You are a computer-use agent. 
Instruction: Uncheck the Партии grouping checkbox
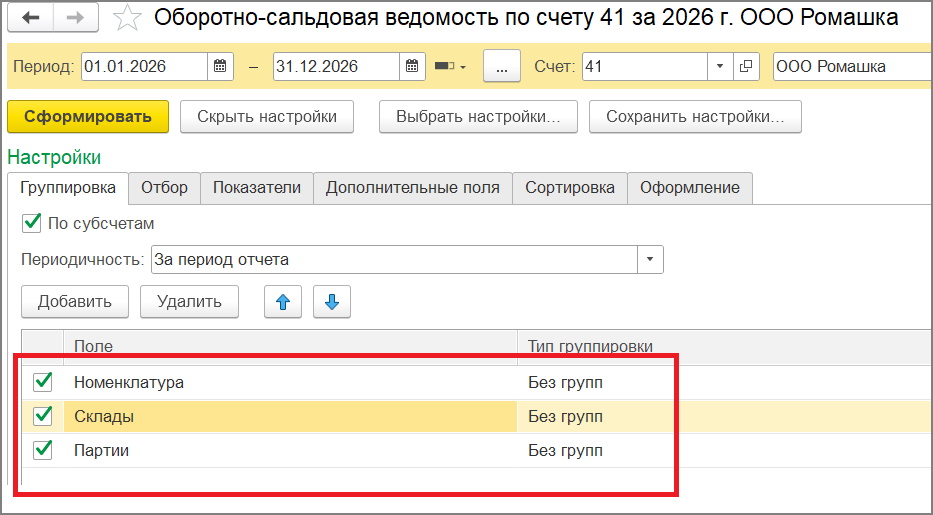click(43, 450)
